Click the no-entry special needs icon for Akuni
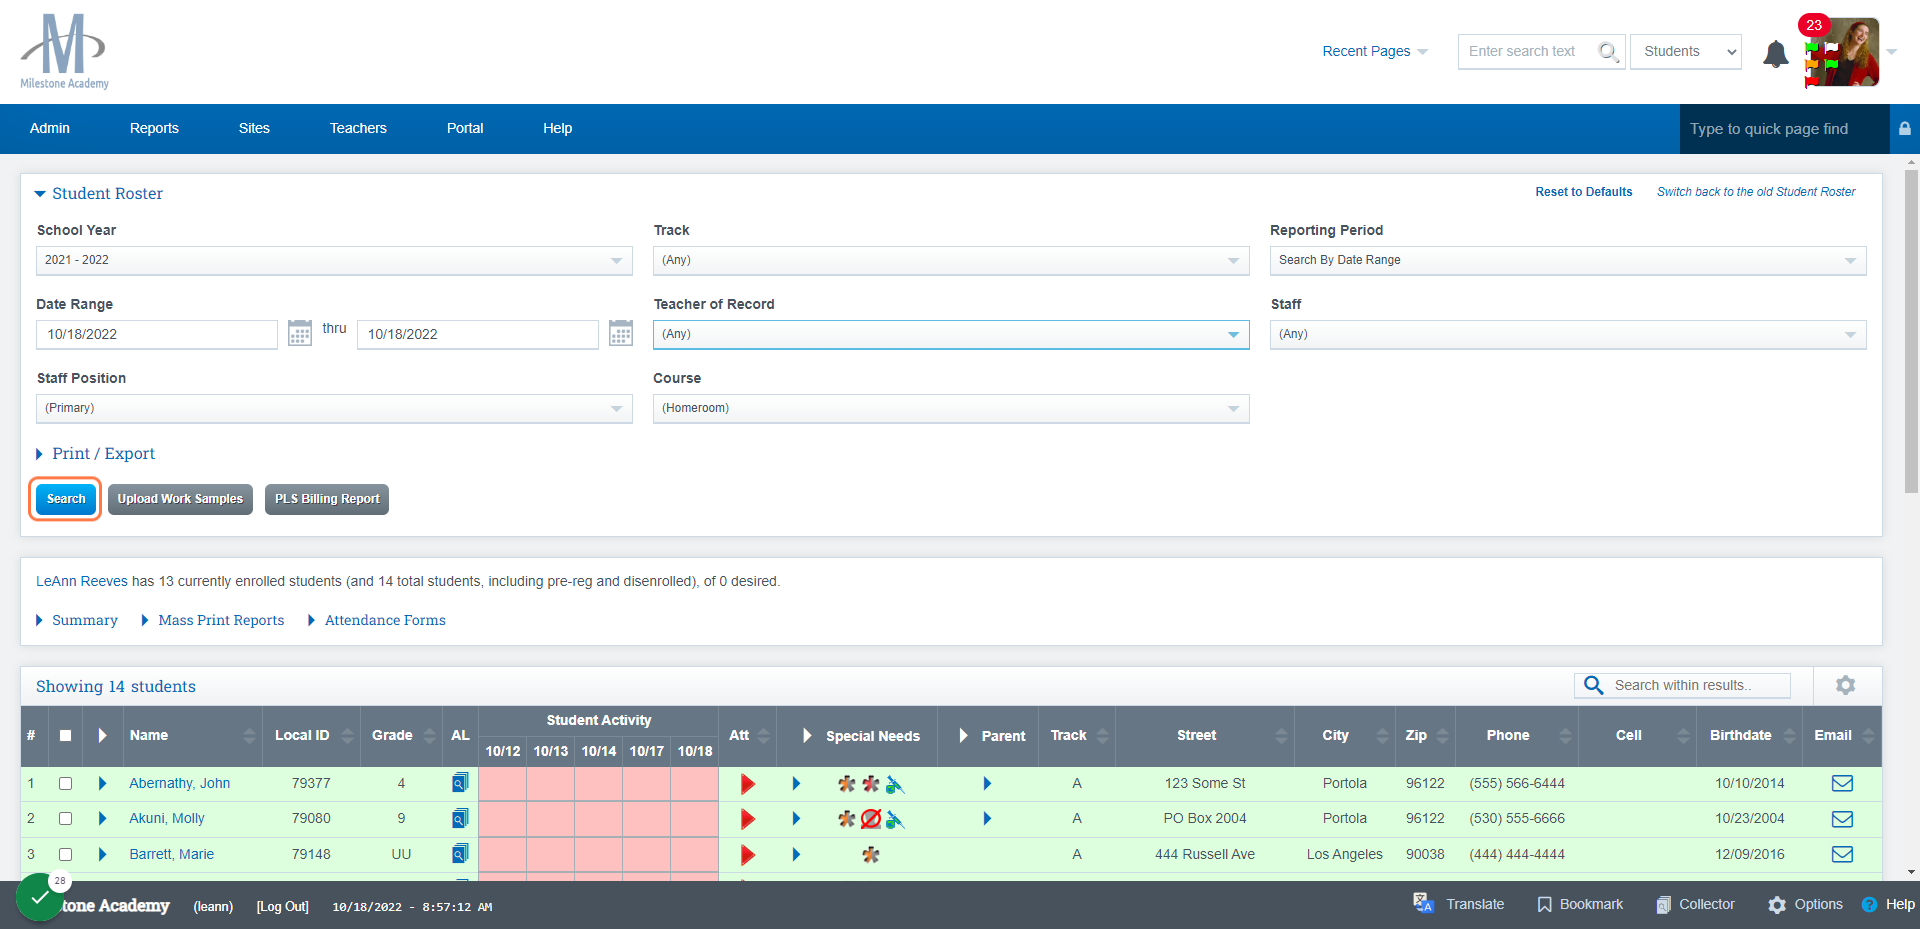This screenshot has height=929, width=1920. (x=871, y=819)
